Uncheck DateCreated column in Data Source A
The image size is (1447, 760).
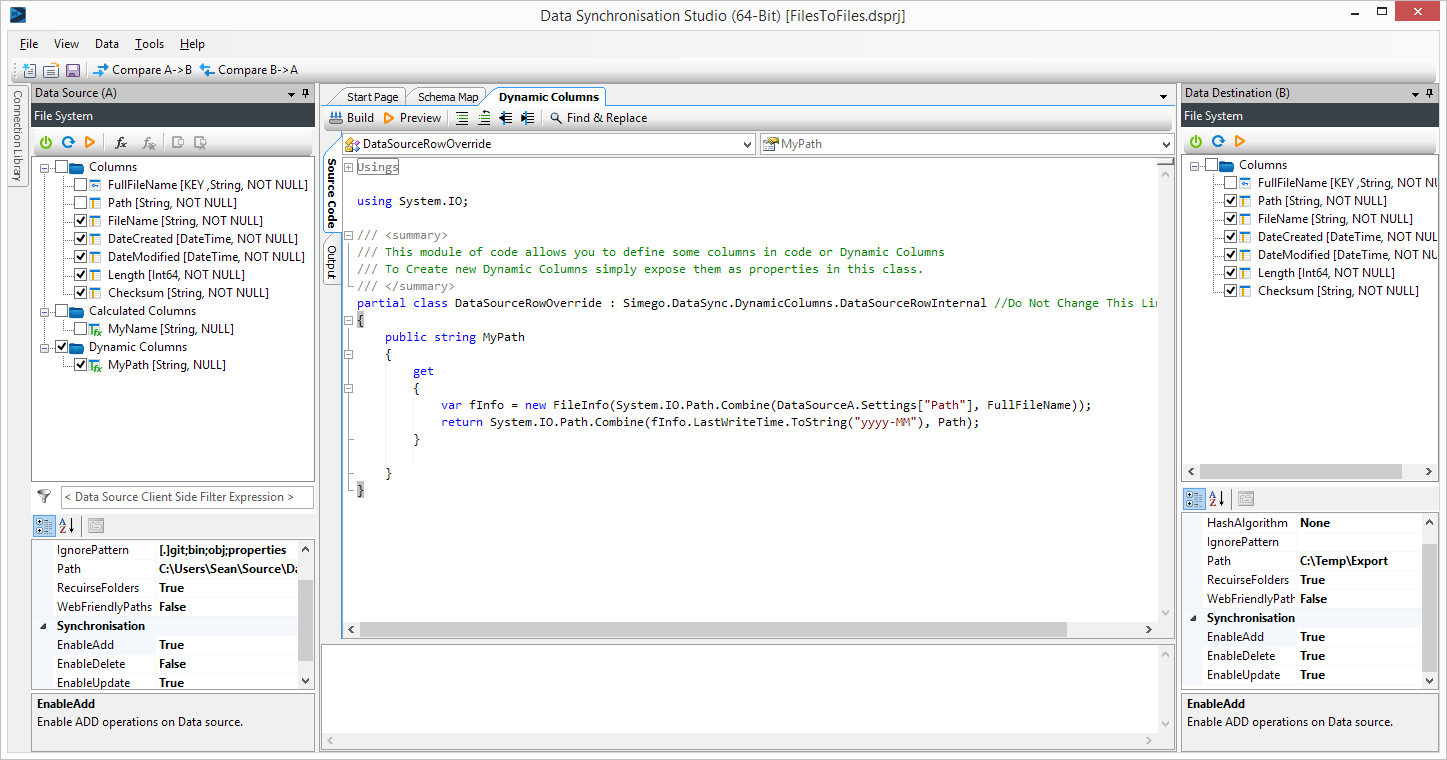coord(81,239)
